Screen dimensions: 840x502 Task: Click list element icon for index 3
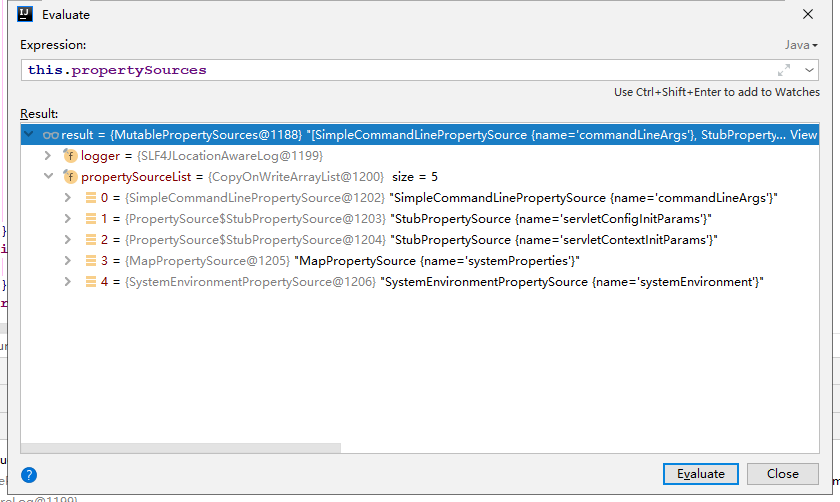pyautogui.click(x=91, y=261)
